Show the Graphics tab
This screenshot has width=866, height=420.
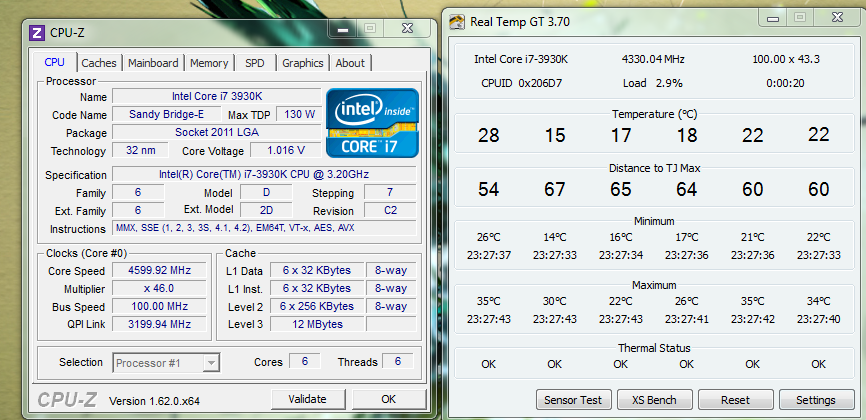302,63
